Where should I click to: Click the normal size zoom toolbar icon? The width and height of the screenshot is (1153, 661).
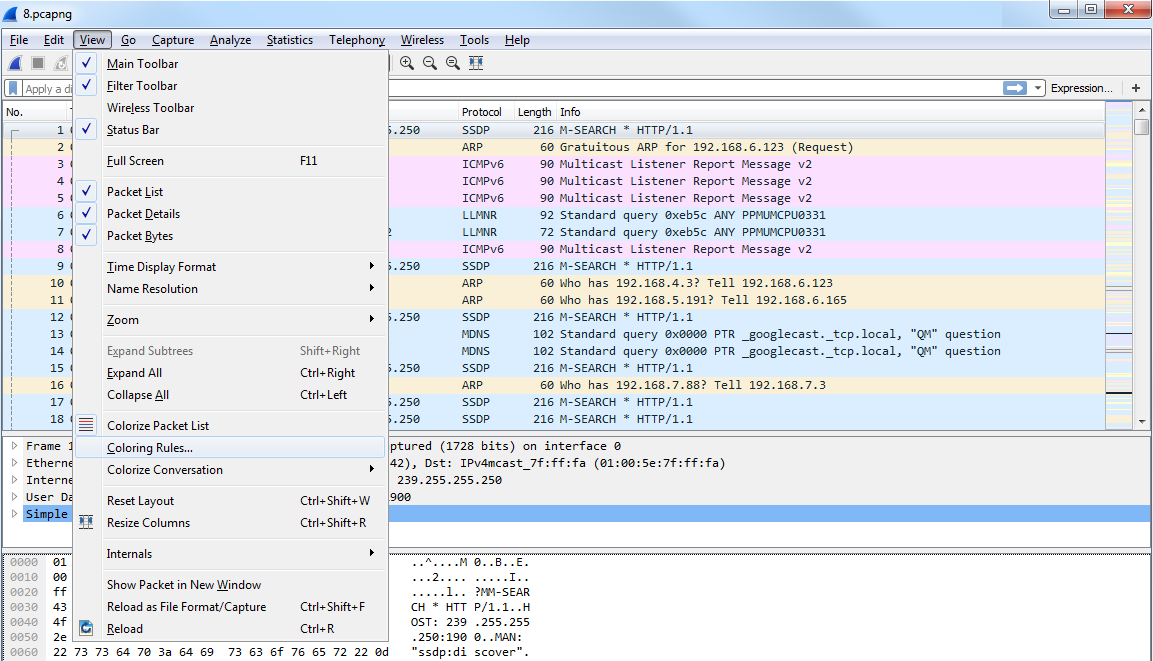[x=453, y=63]
